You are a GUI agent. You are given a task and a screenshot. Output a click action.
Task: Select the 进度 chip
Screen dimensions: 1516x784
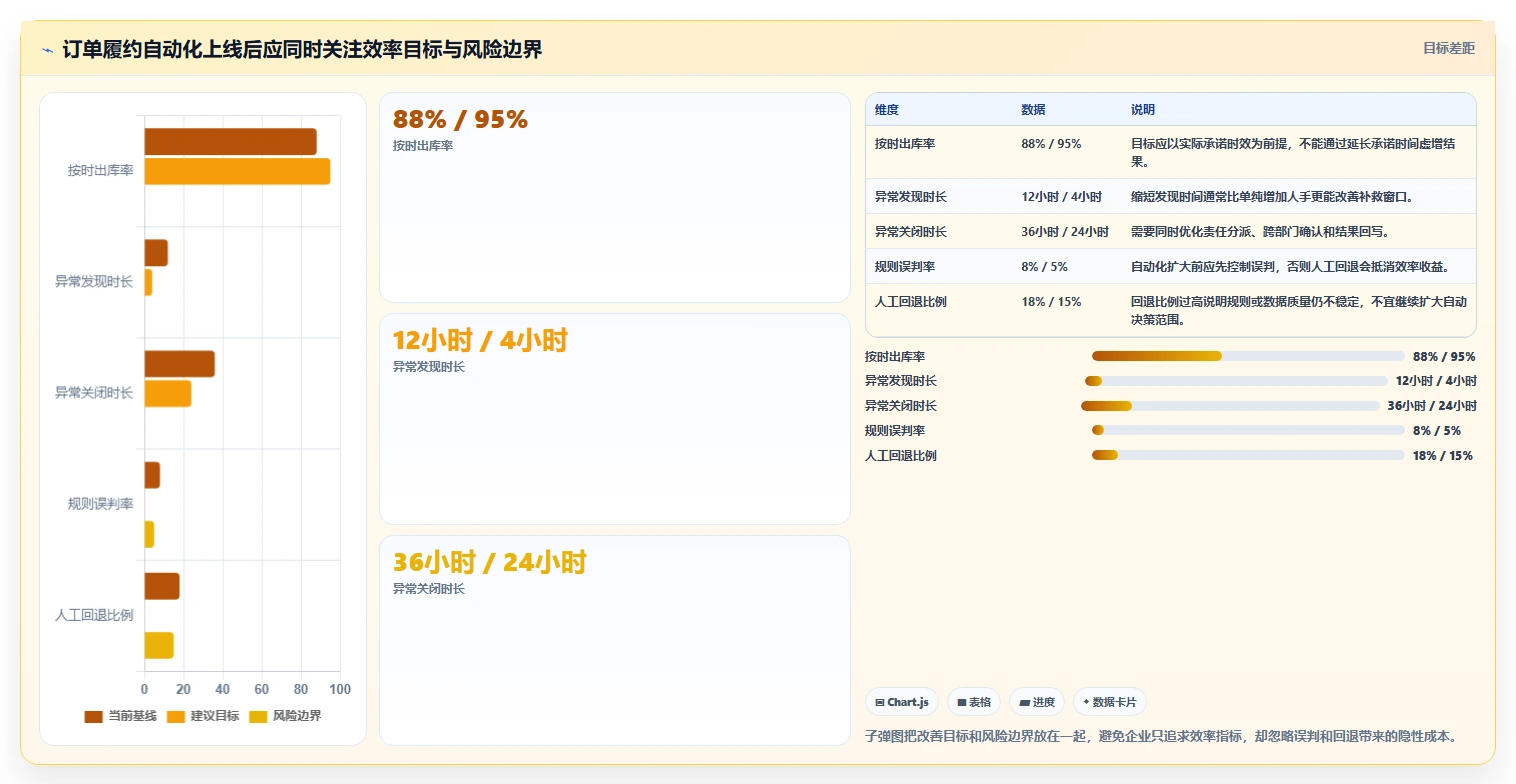(x=1037, y=702)
